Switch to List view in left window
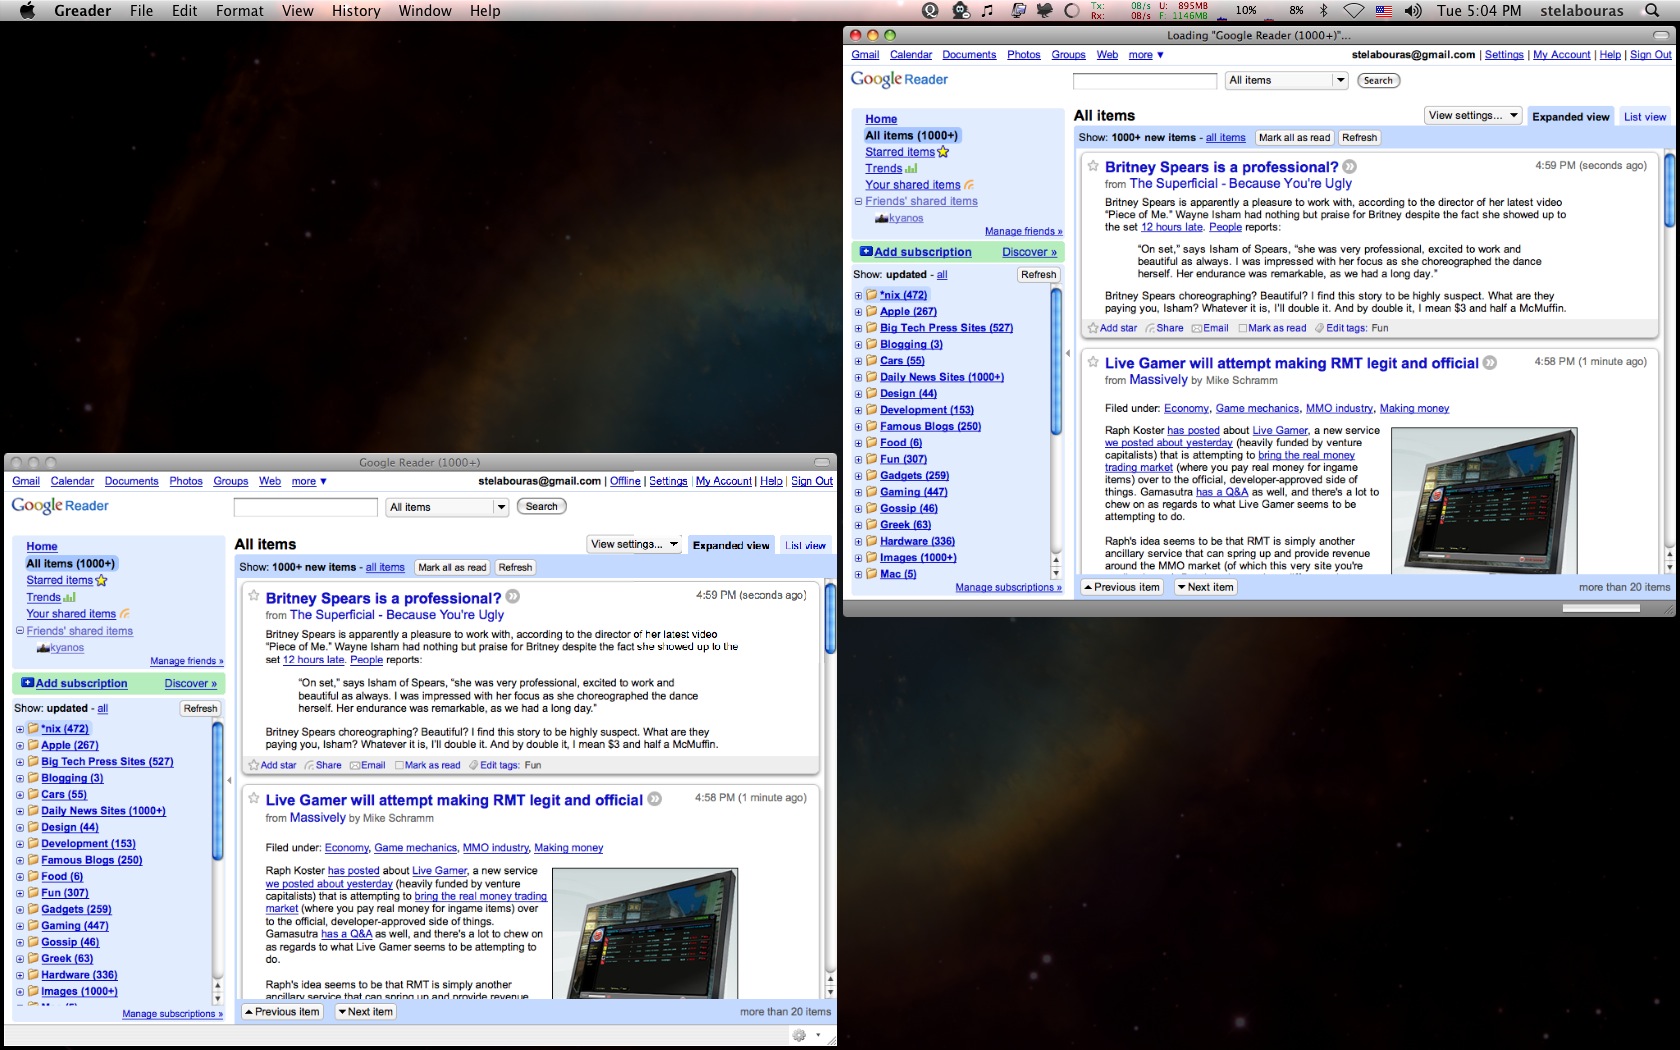The width and height of the screenshot is (1680, 1050). point(805,545)
